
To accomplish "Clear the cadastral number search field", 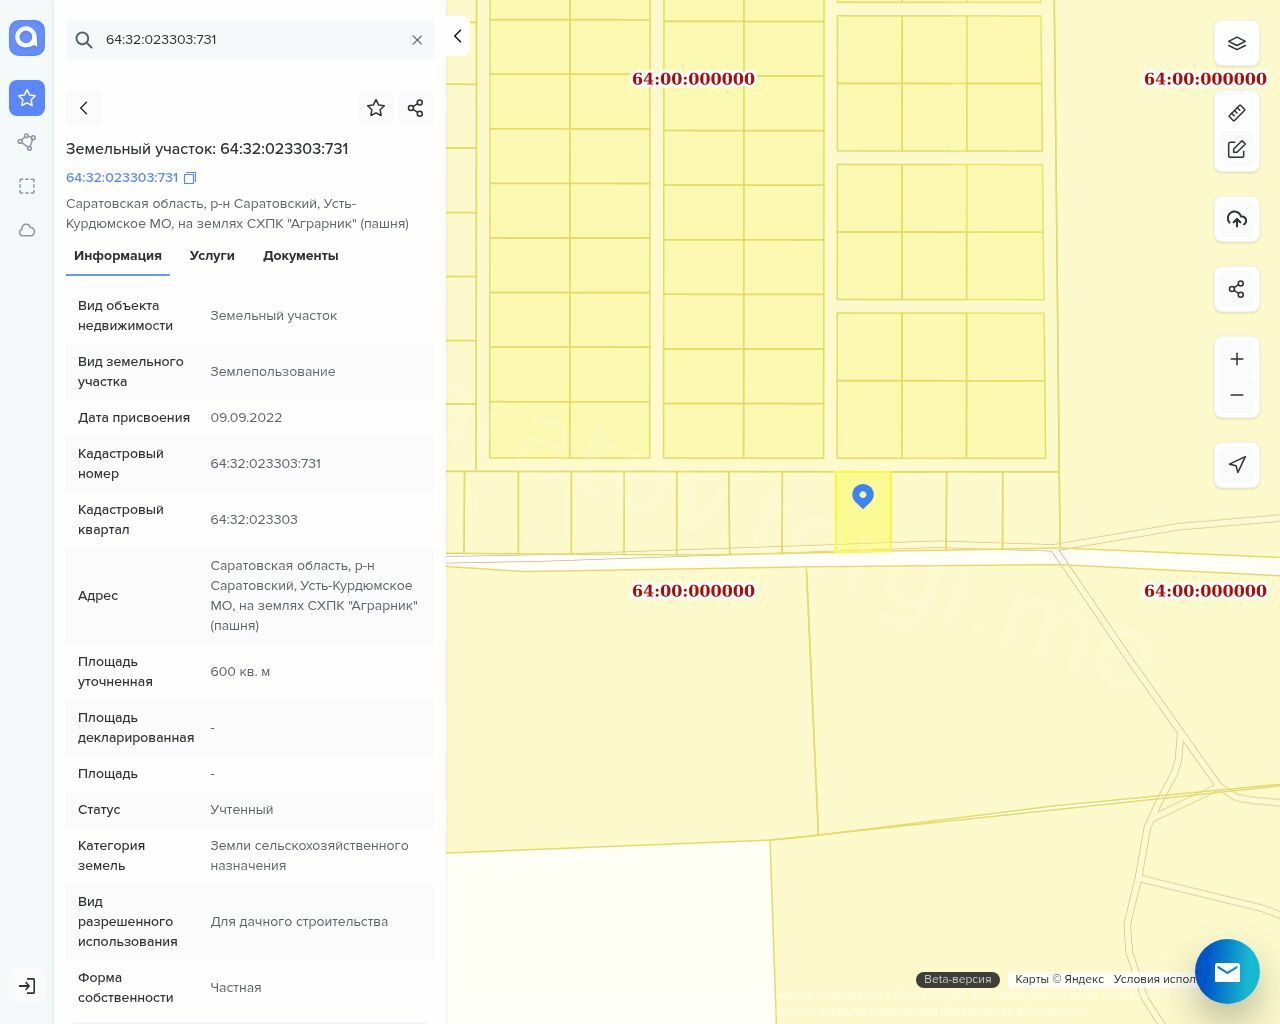I will (417, 40).
